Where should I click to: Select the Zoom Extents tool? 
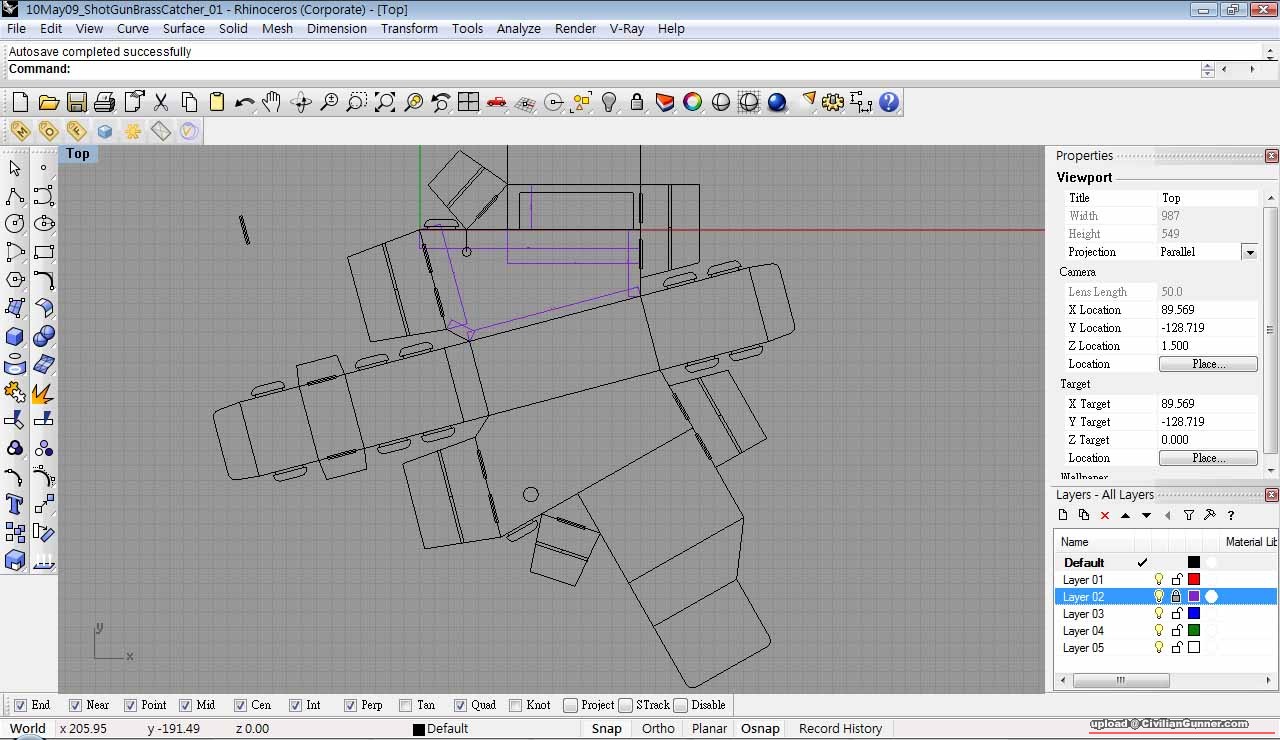pos(385,102)
